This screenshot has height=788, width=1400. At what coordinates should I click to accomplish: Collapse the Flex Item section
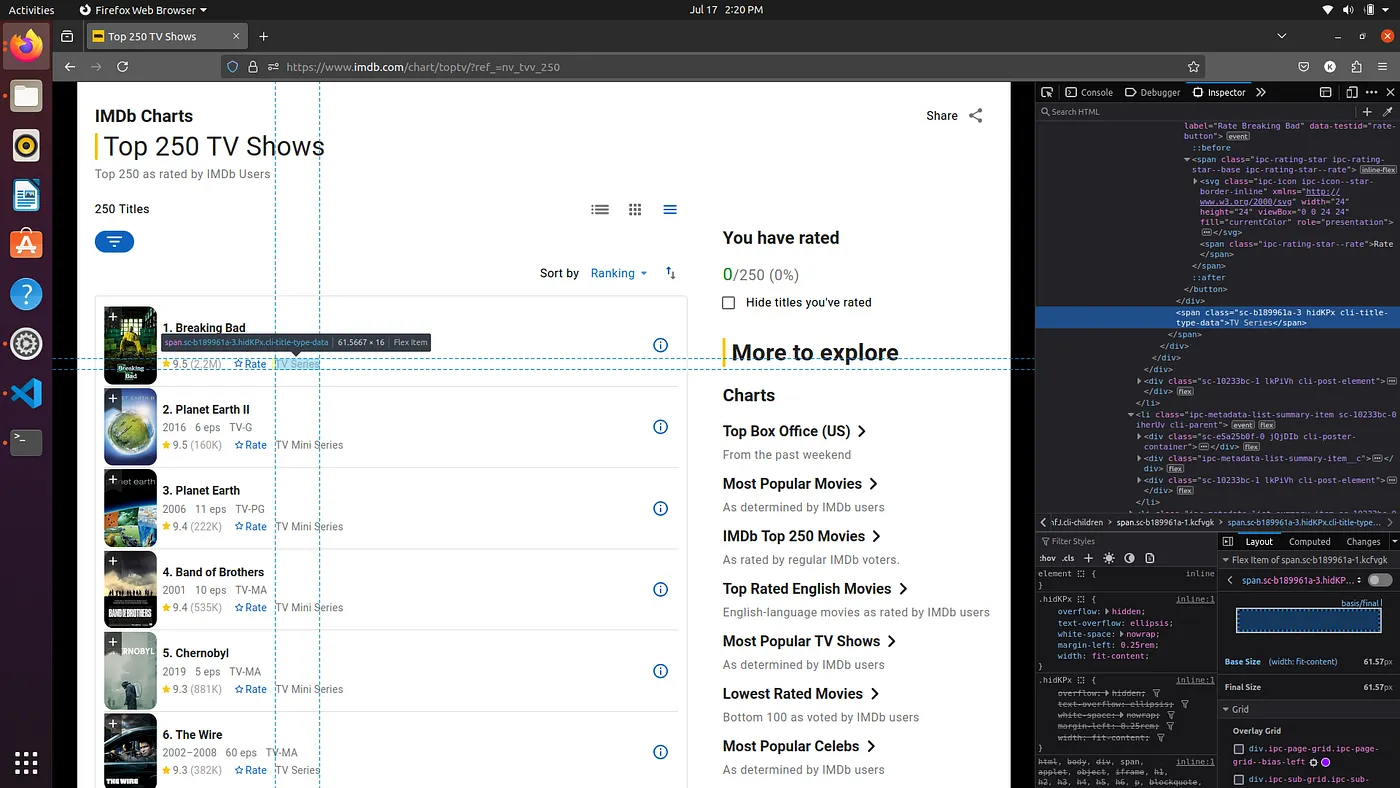pyautogui.click(x=1227, y=560)
